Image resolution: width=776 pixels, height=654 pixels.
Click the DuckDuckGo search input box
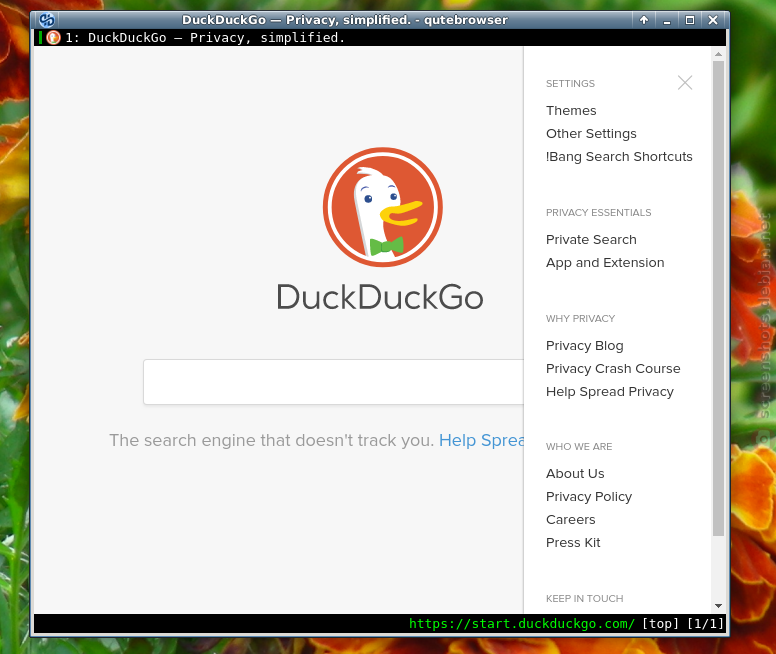(x=334, y=382)
